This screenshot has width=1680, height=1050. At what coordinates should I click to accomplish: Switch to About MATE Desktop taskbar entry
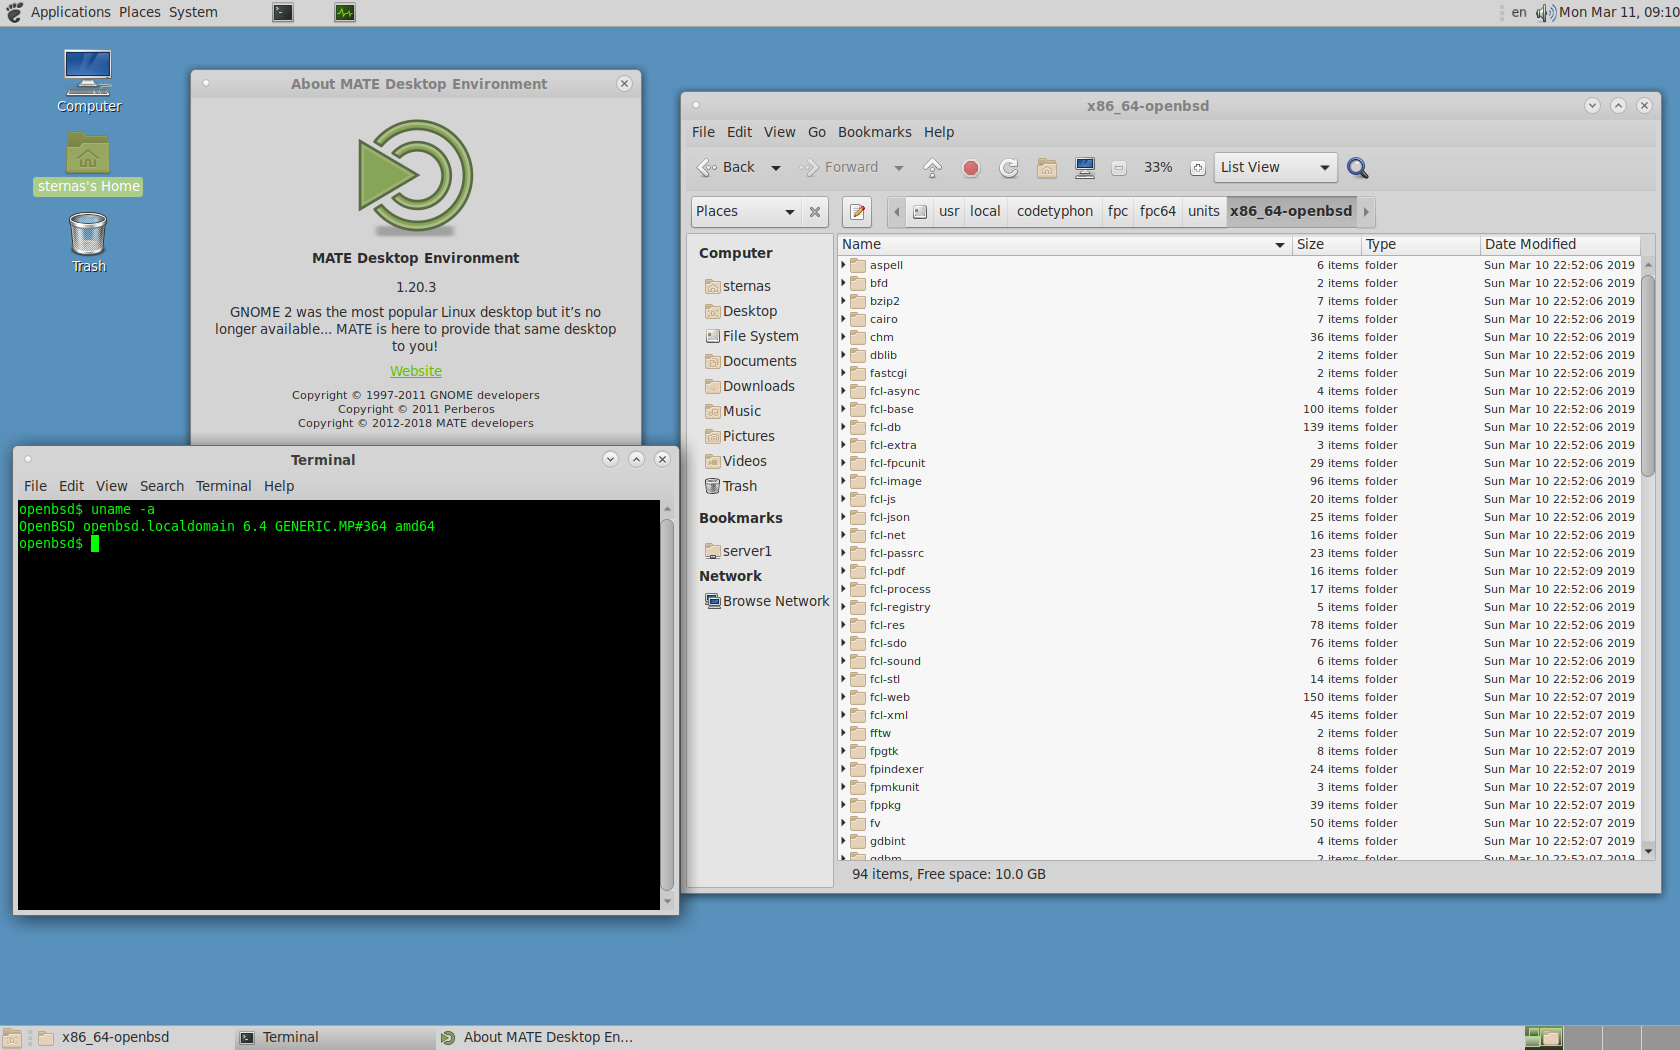pyautogui.click(x=535, y=1038)
